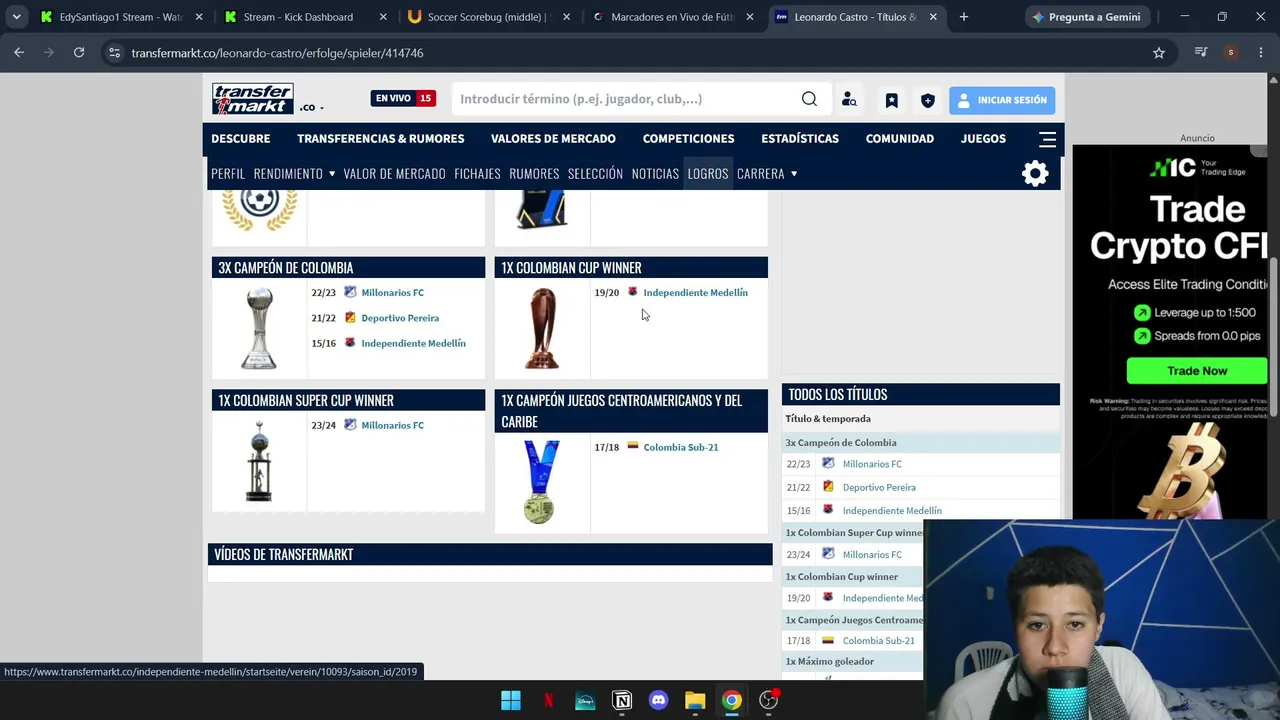Viewport: 1280px width, 720px height.
Task: Open Independiente Medellín link for 15/16 season
Action: click(x=413, y=344)
